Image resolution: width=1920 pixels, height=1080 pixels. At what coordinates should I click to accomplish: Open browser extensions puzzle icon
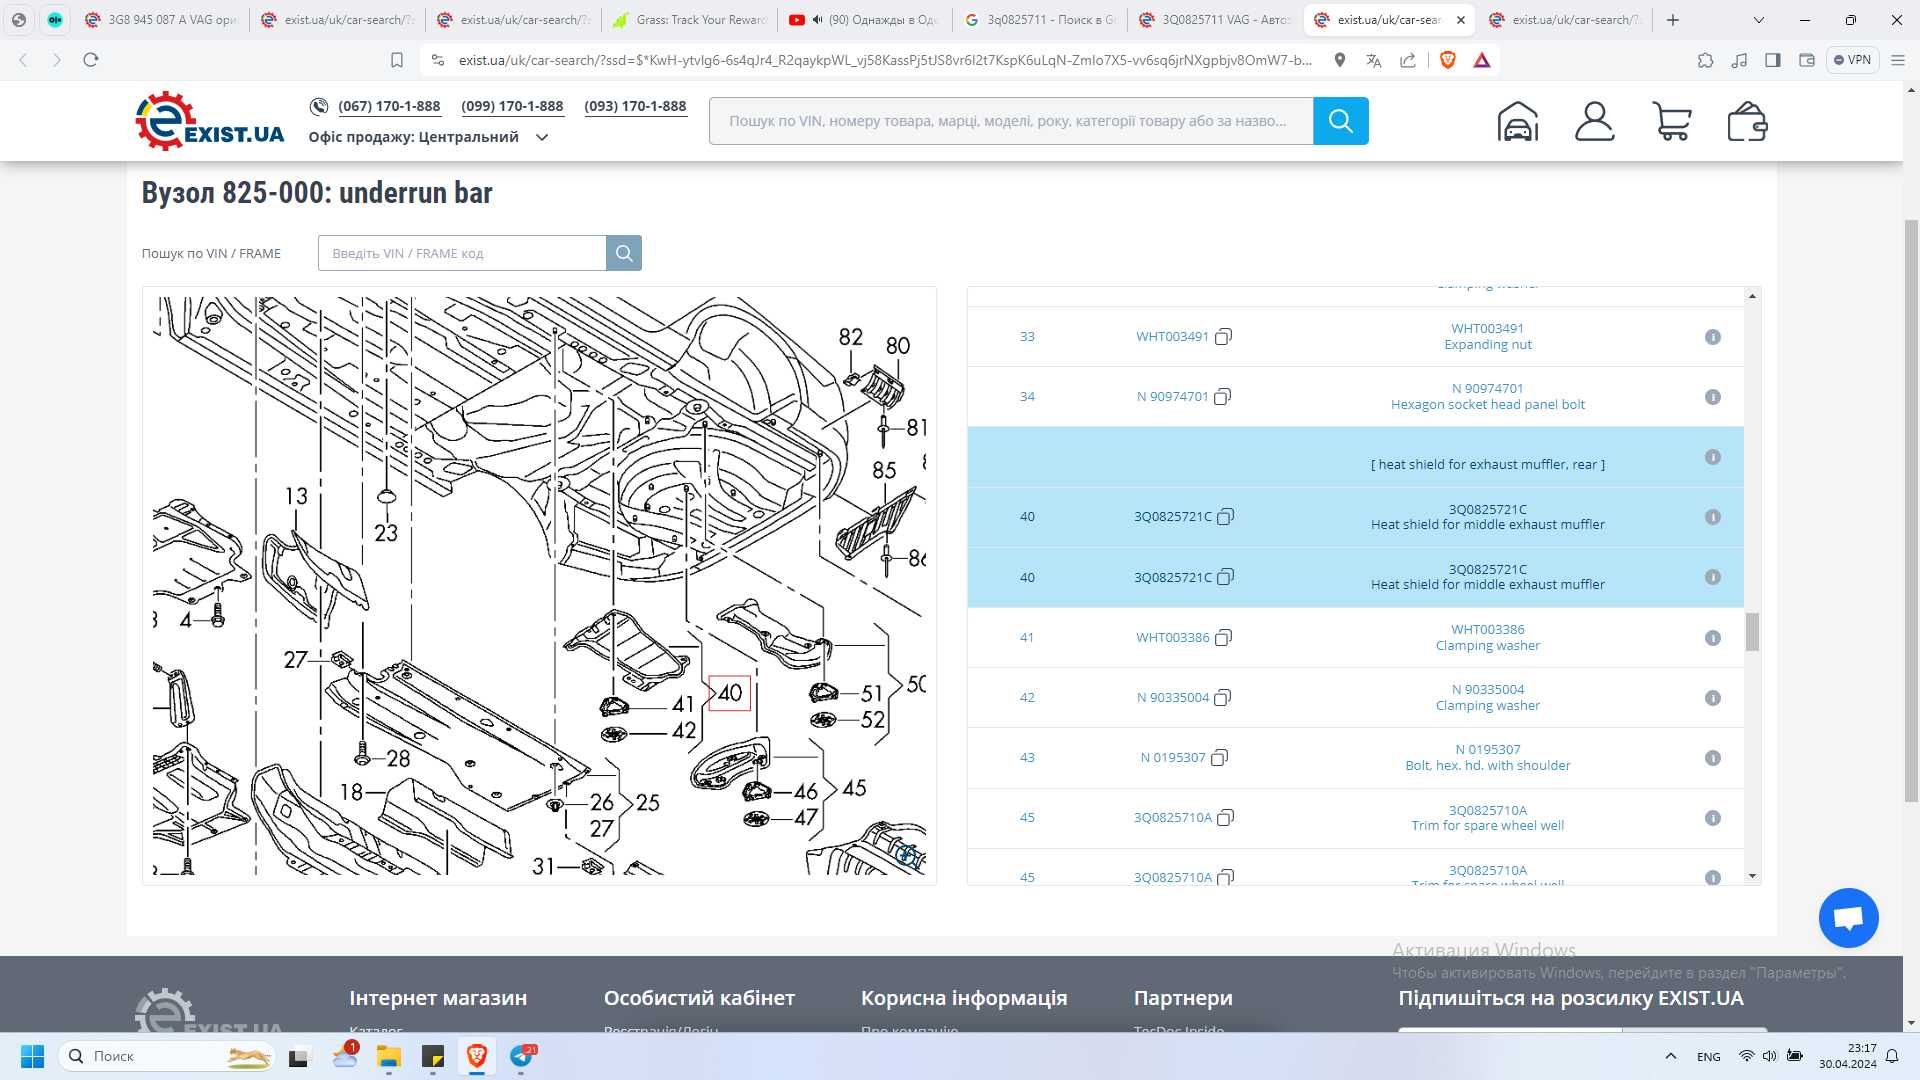[x=1705, y=60]
